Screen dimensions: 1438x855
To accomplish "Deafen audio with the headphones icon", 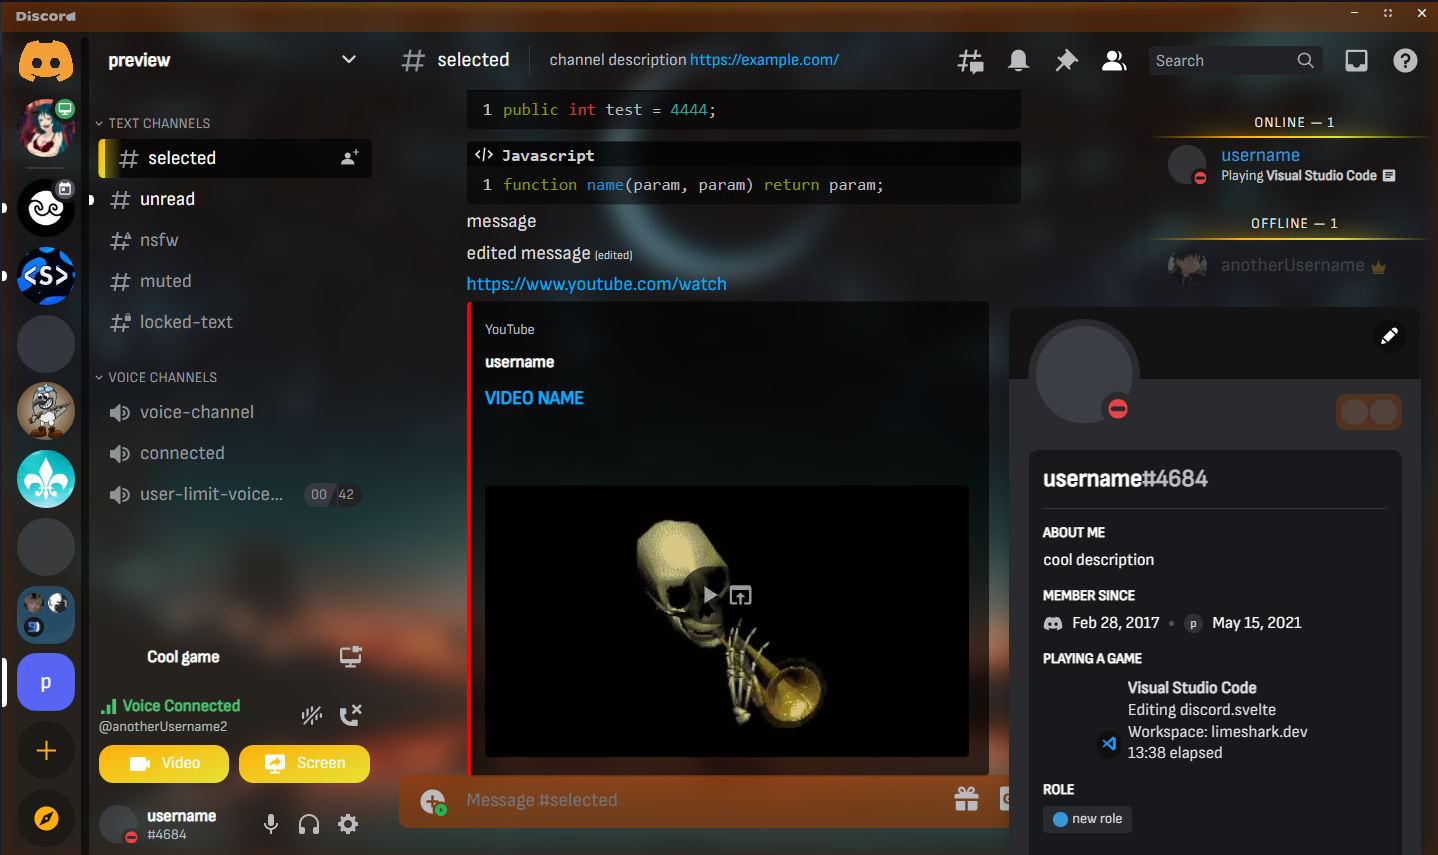I will tap(308, 823).
